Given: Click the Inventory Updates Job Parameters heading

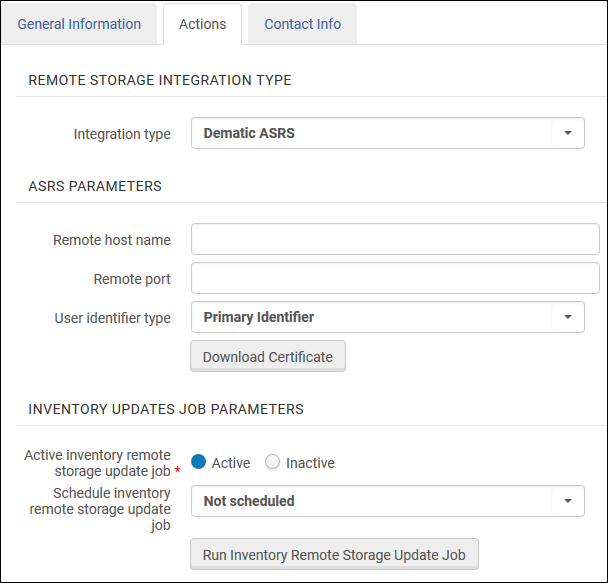Looking at the screenshot, I should tap(166, 409).
